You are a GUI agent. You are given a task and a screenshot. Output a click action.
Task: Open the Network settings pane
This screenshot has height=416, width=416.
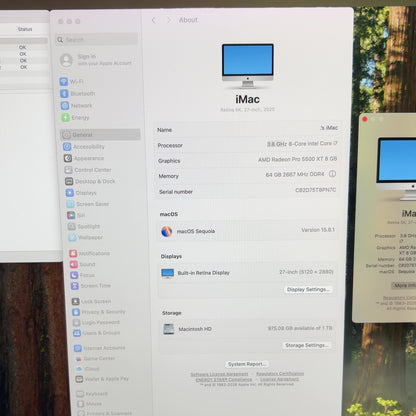[76, 106]
